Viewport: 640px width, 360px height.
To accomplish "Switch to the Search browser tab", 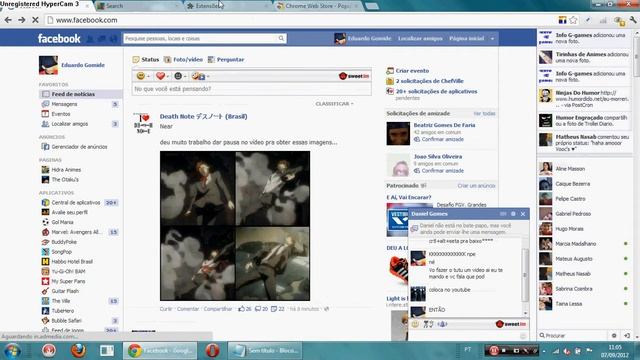I will [138, 6].
